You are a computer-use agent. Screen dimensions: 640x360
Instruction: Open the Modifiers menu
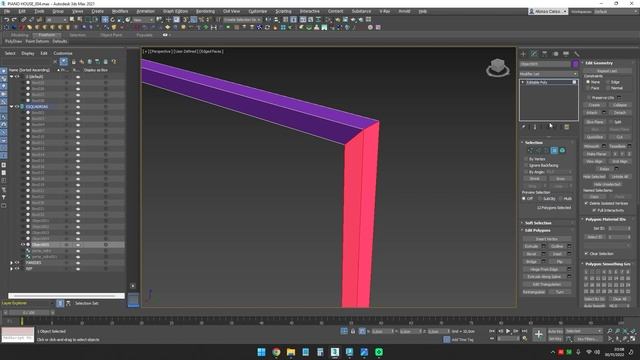pos(120,11)
